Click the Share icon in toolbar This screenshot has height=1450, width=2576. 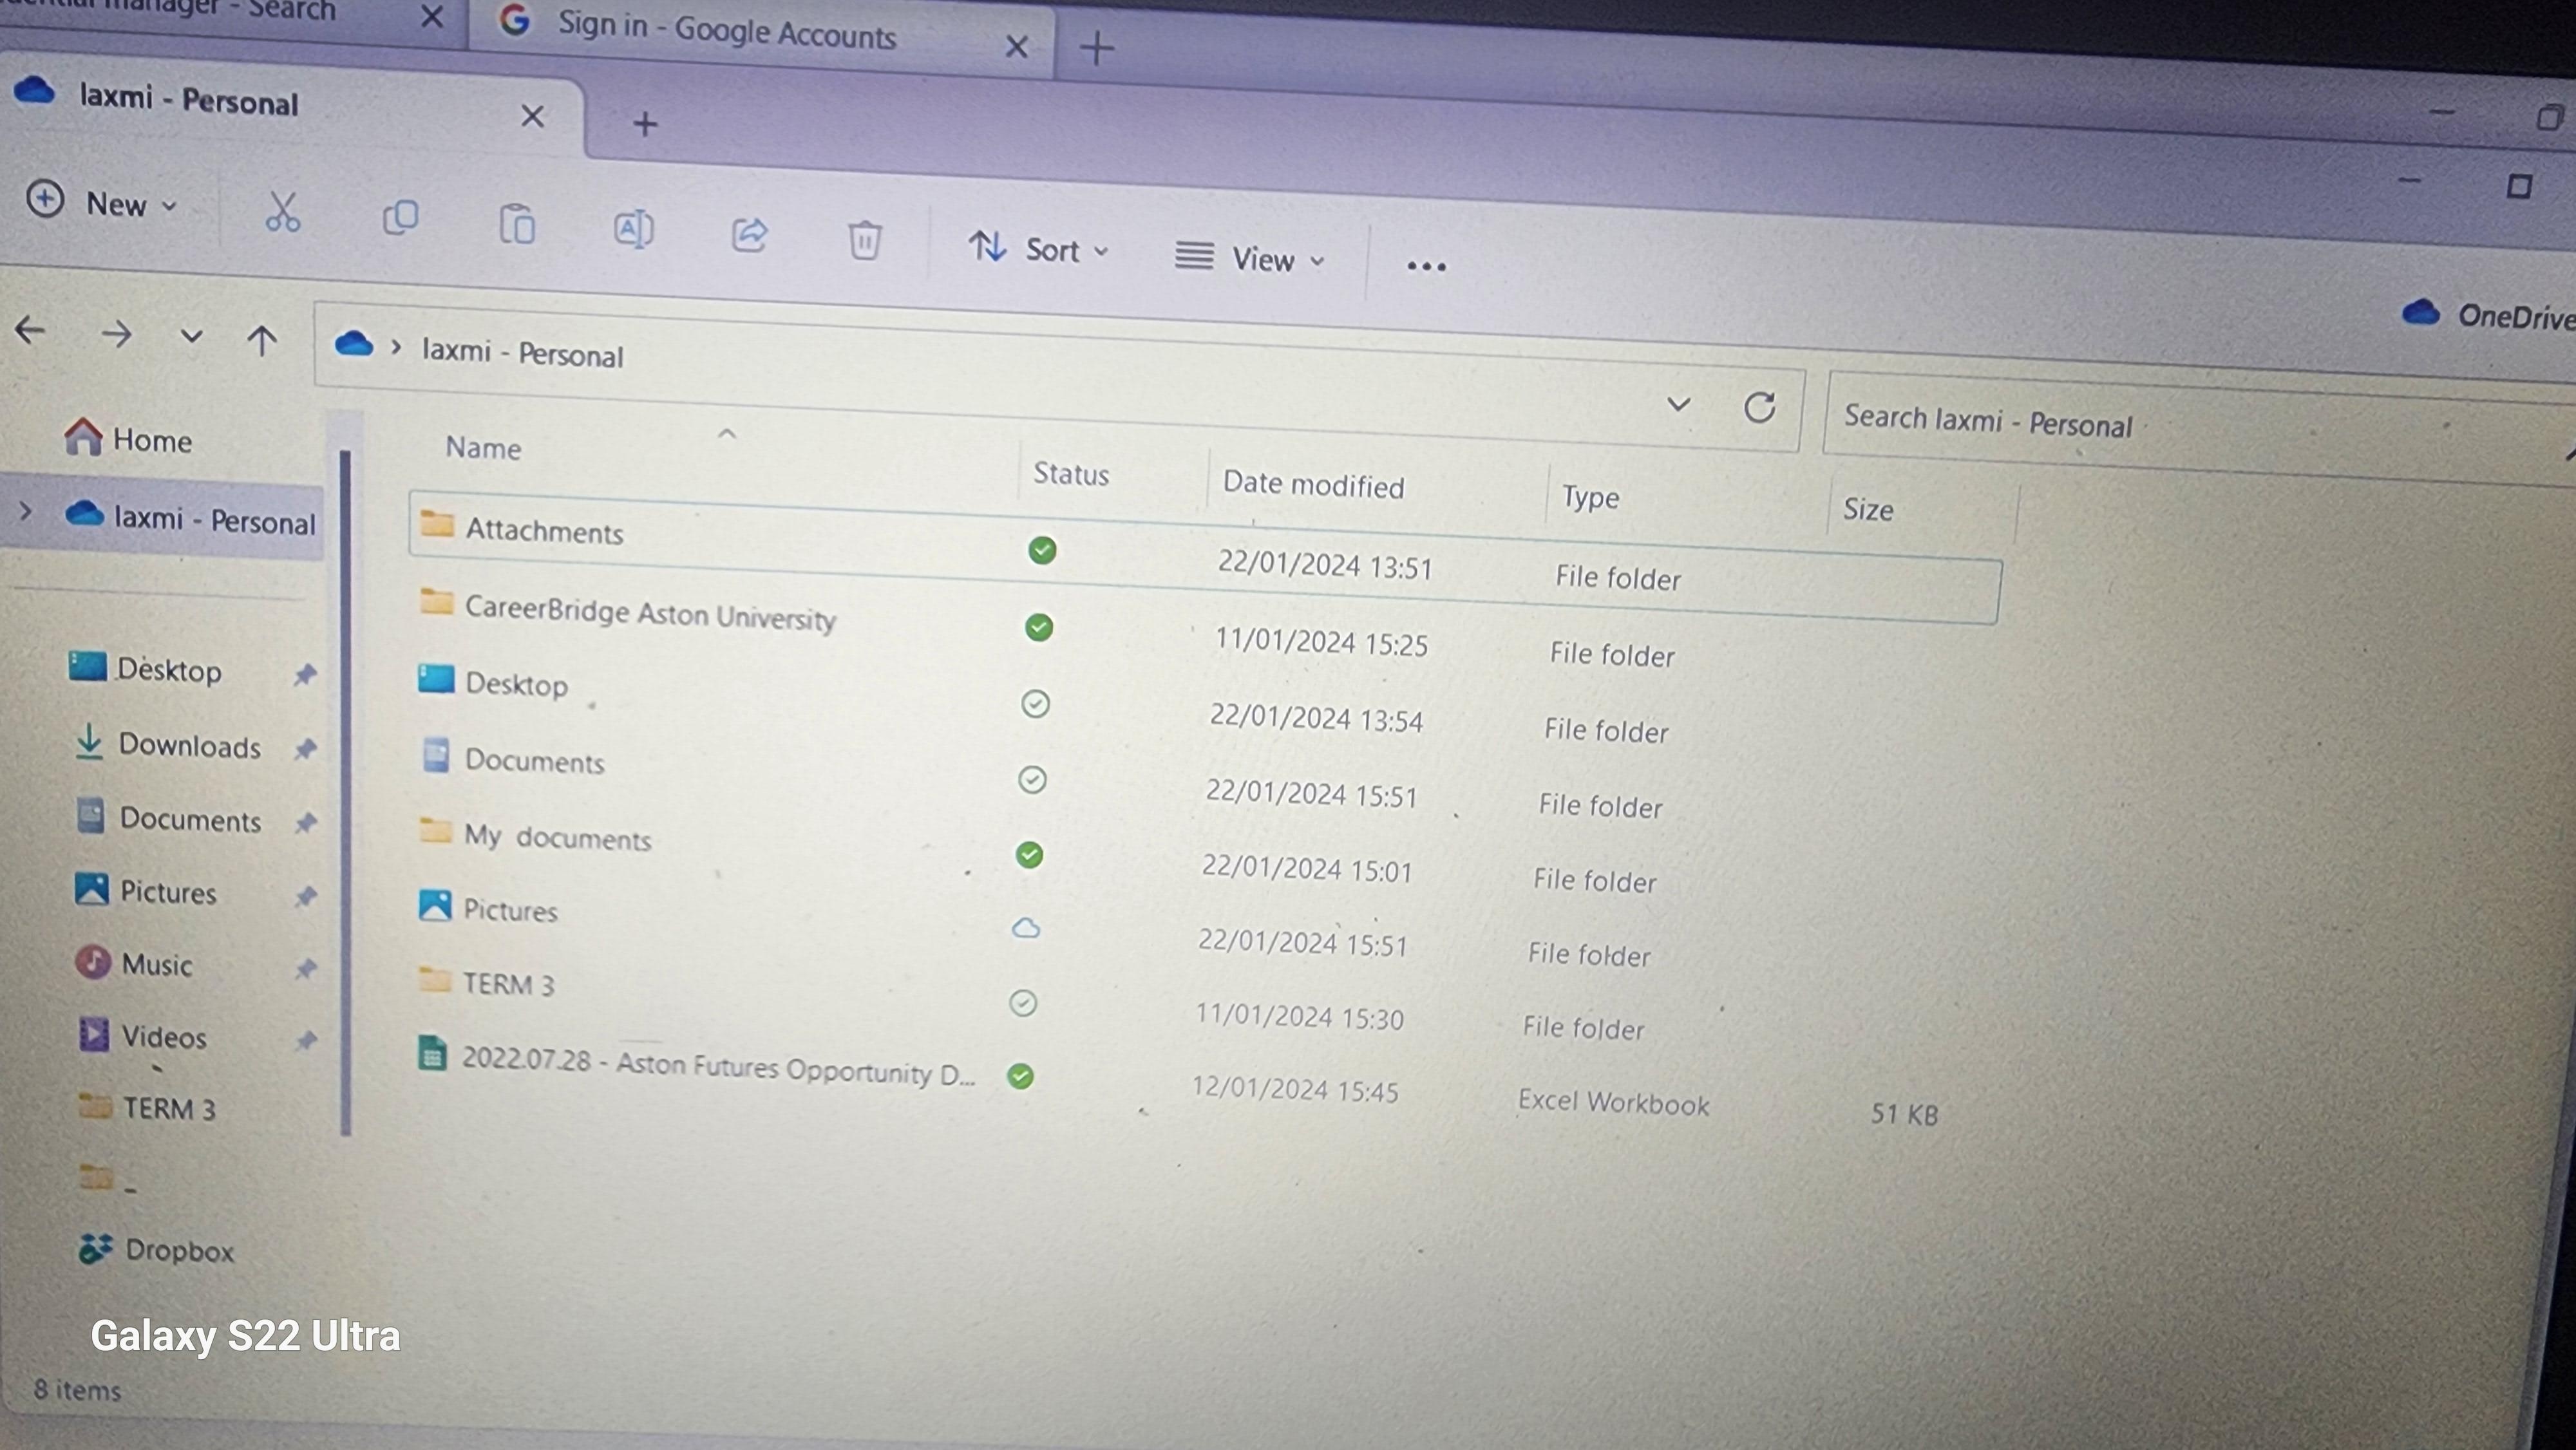point(750,235)
